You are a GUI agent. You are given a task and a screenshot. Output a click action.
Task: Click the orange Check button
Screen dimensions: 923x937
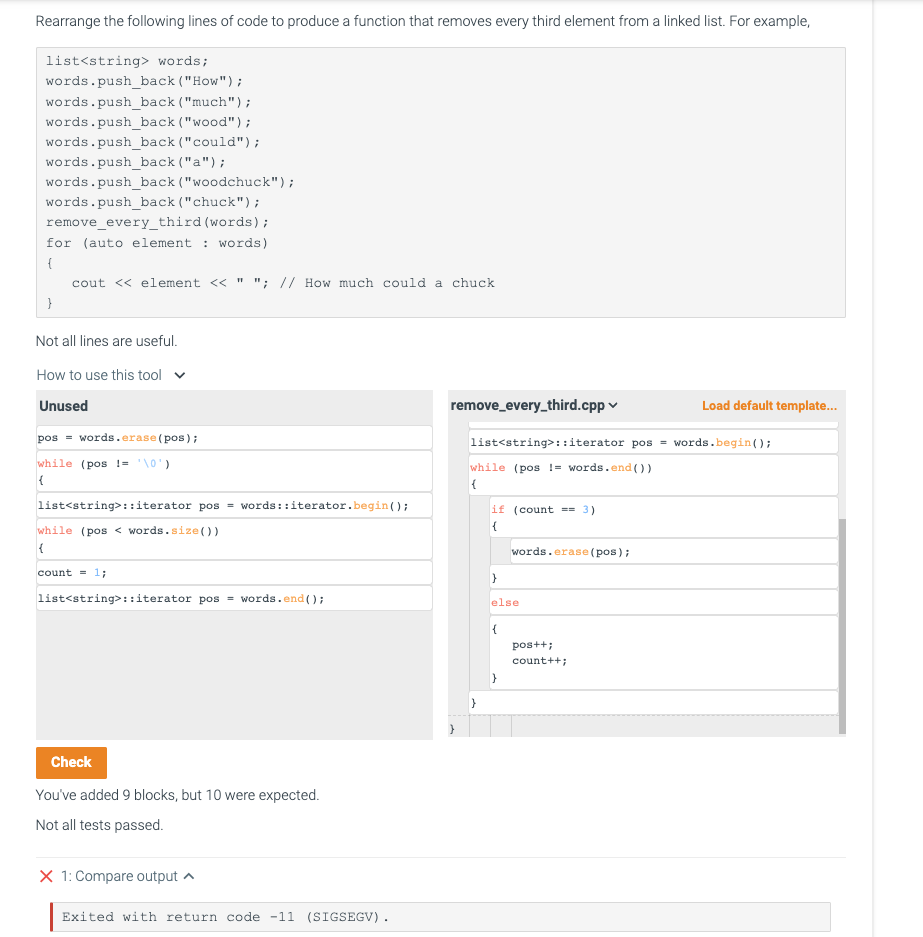pos(71,763)
